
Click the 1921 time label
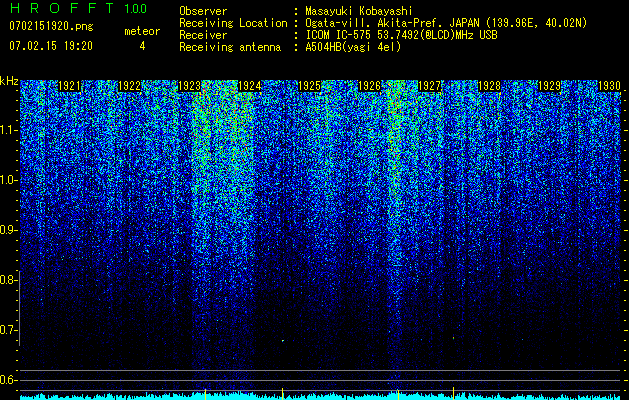click(x=69, y=86)
